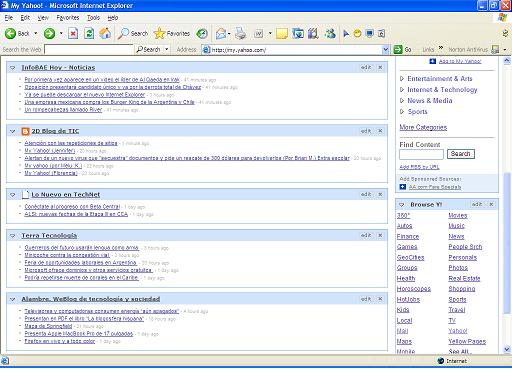Open the Yellow Pages link
This screenshot has height=369, width=512.
[x=467, y=341]
